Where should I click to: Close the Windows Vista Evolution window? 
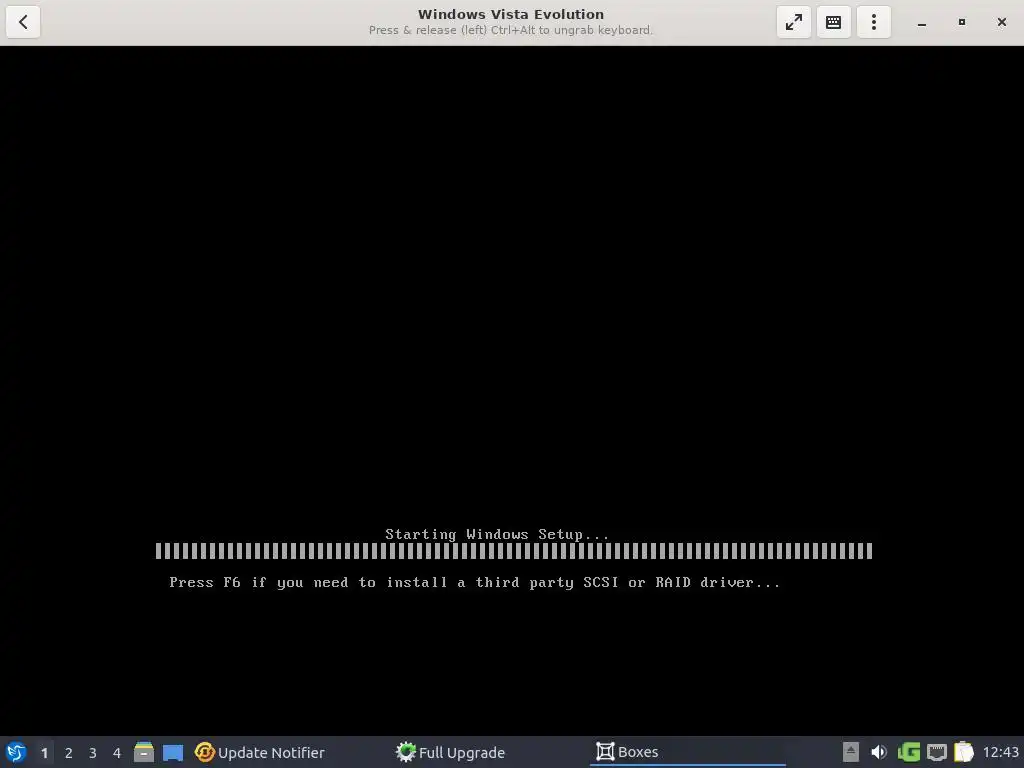(x=1002, y=22)
